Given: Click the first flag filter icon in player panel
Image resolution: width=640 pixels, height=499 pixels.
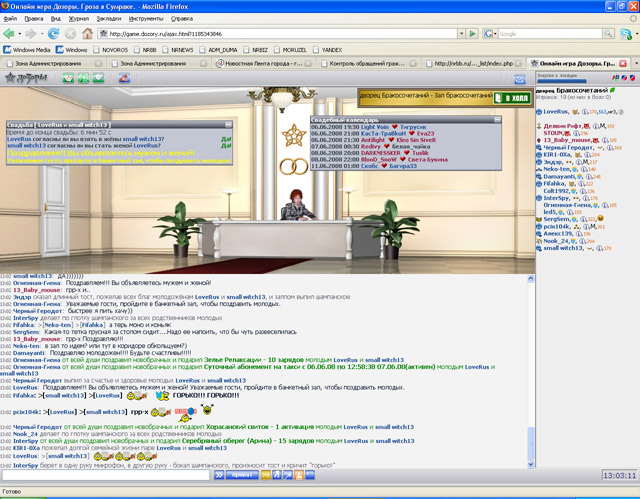Looking at the screenshot, I should 616,78.
